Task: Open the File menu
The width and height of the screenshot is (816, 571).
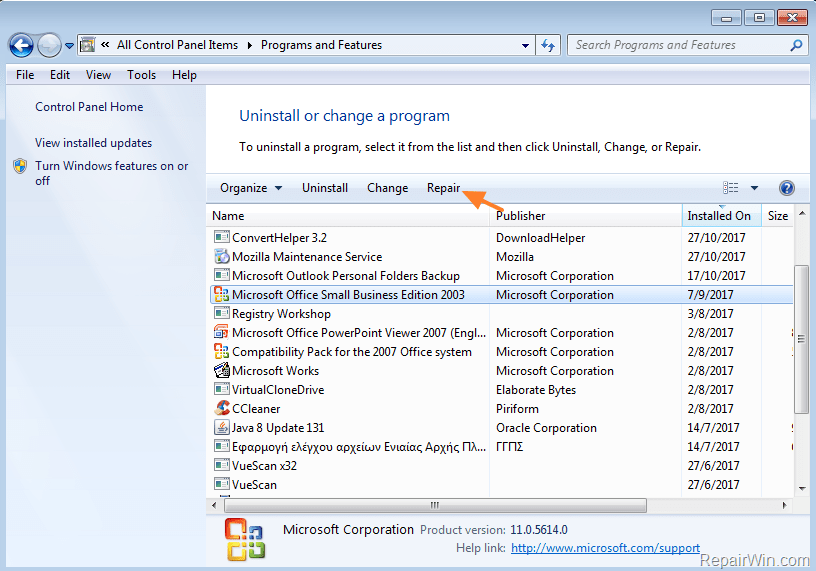Action: pyautogui.click(x=25, y=75)
